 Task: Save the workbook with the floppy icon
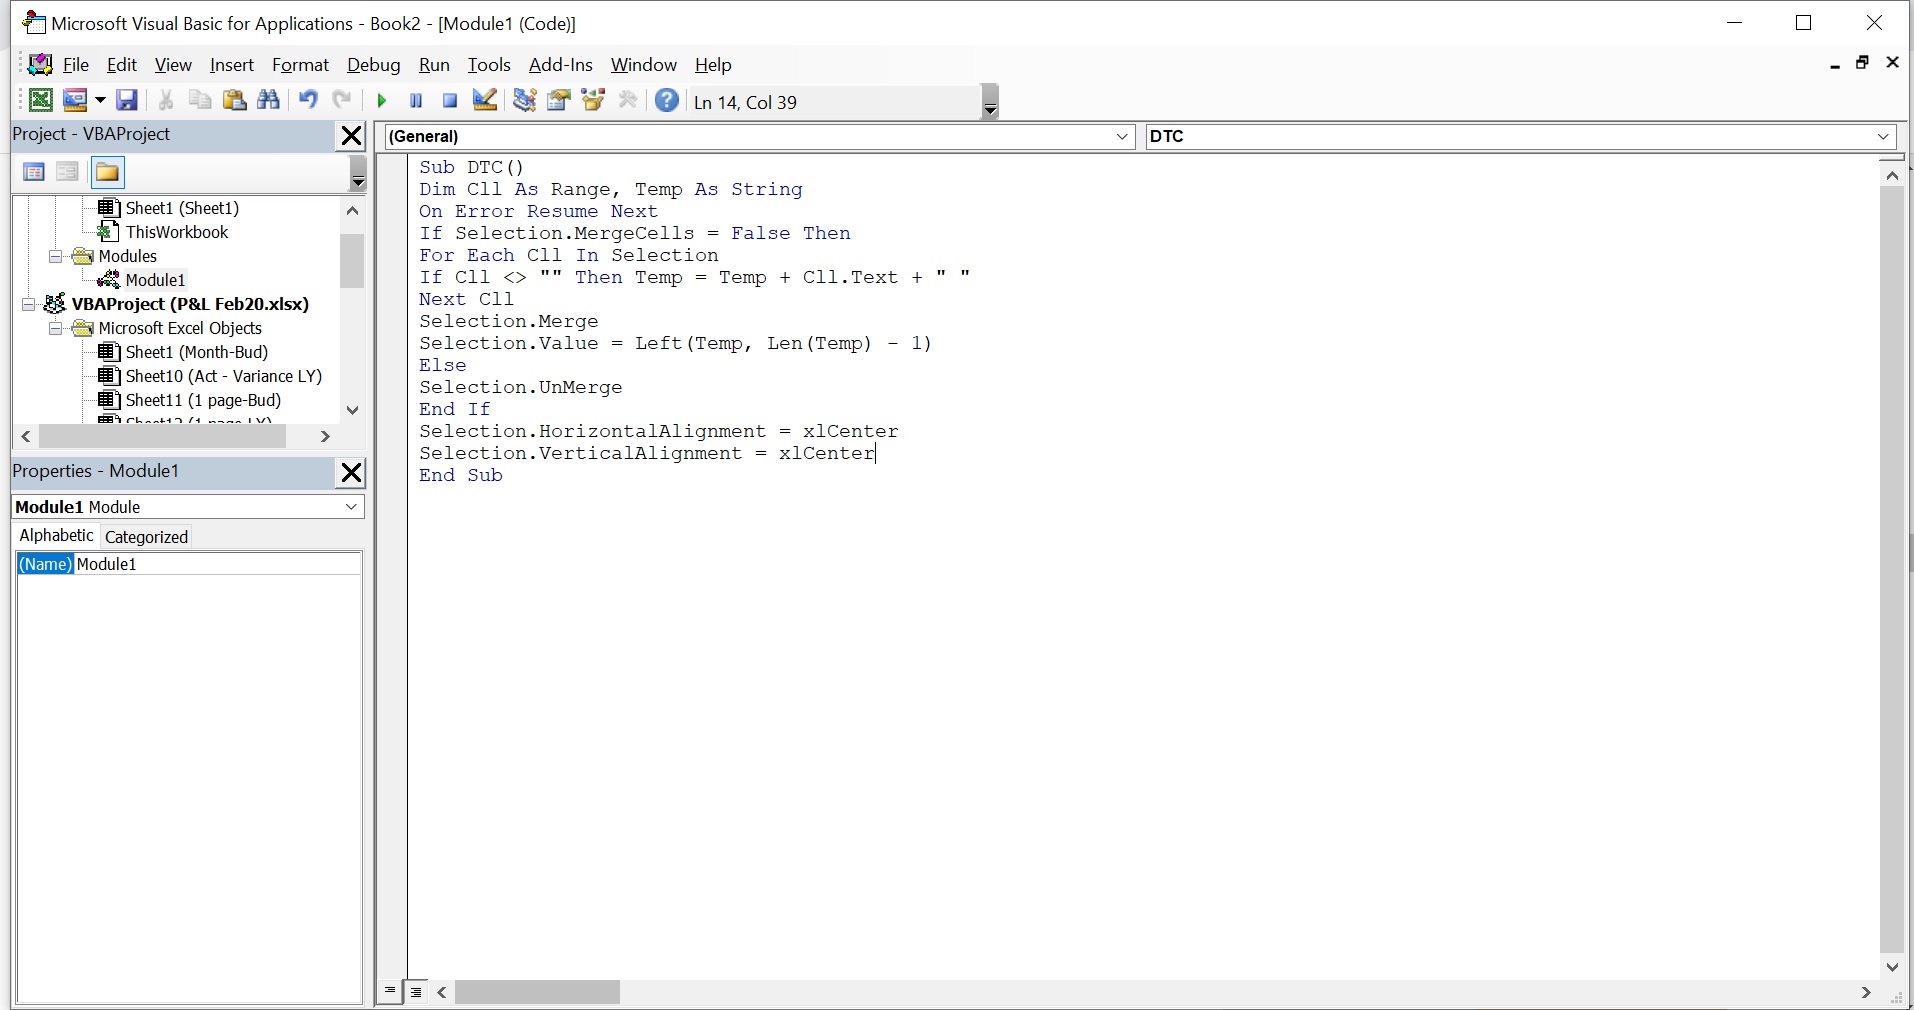tap(127, 100)
